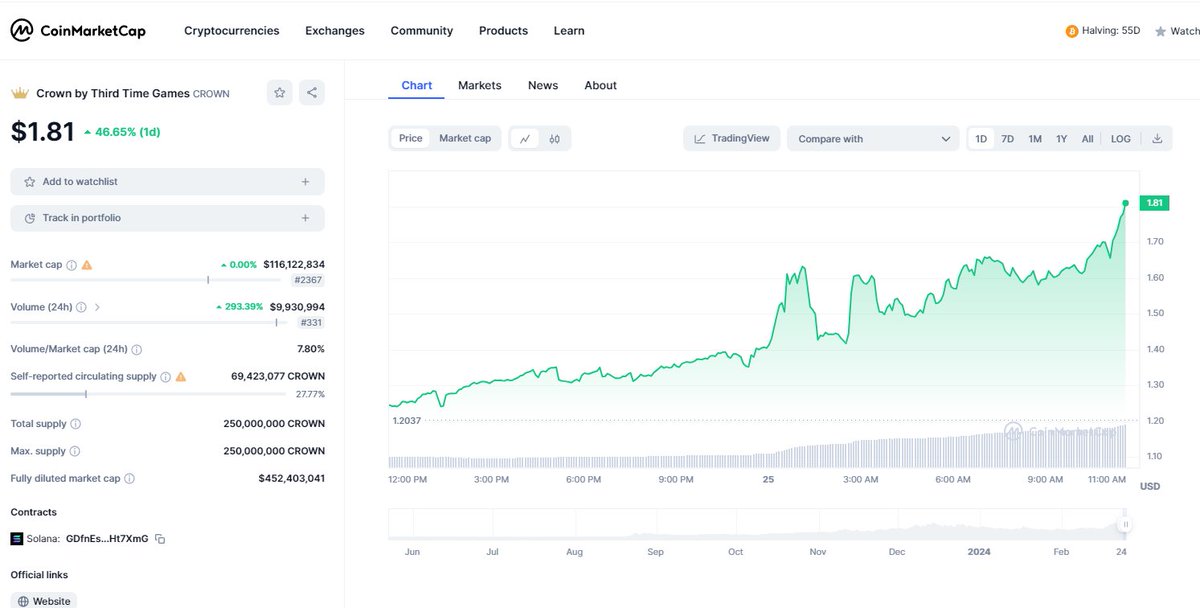Select the candlestick chart view icon
1200x608 pixels.
pyautogui.click(x=554, y=139)
